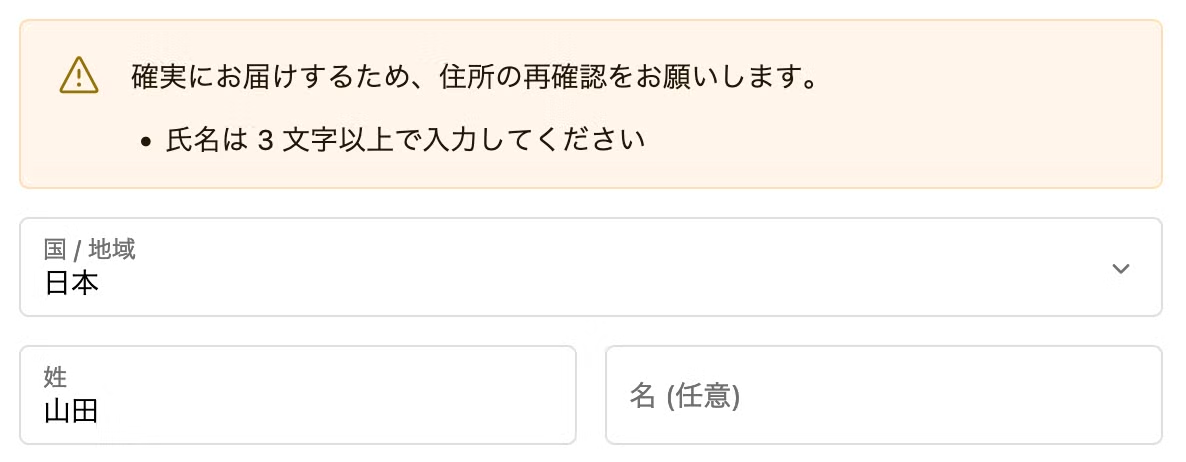Click the 名 (任意) placeholder text
This screenshot has height=462, width=1186.
click(x=684, y=396)
